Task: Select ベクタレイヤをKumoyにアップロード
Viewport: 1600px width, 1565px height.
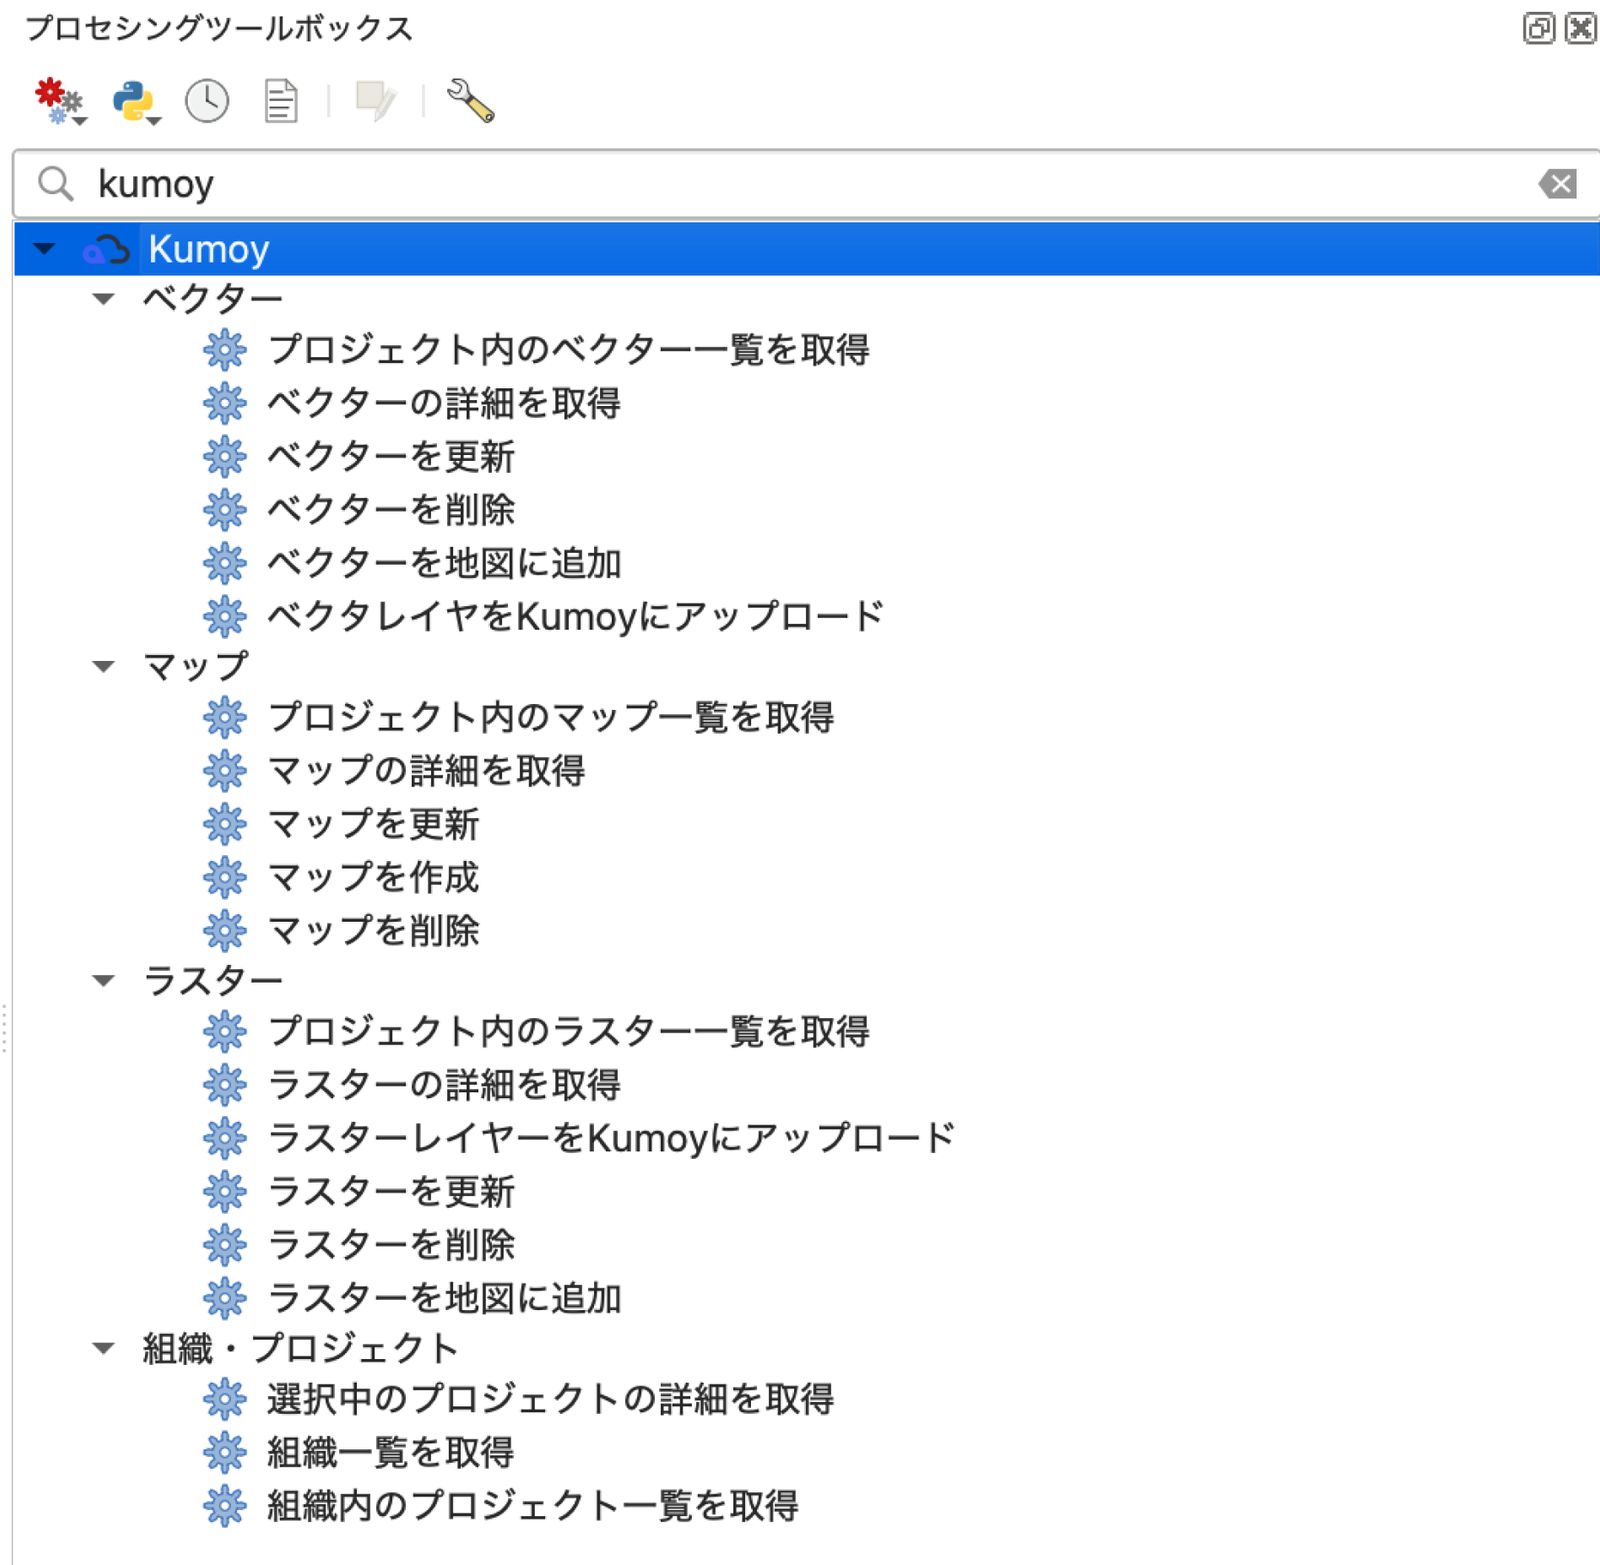Action: (x=576, y=616)
